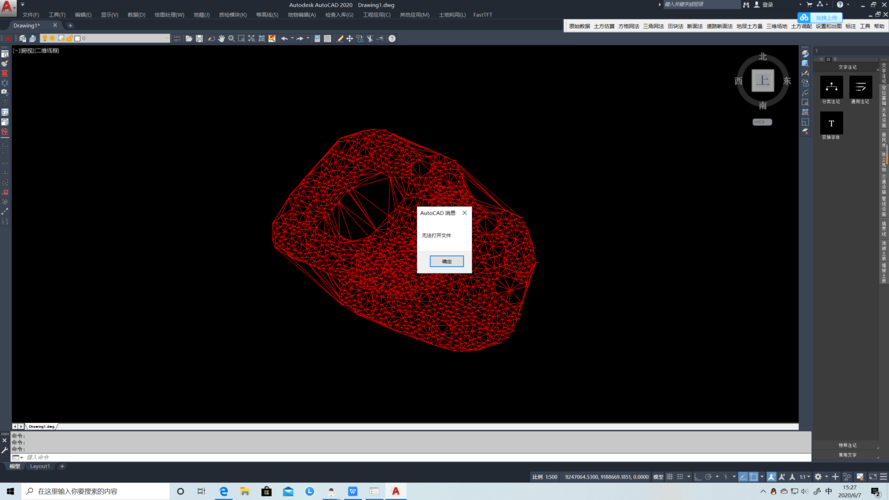
Task: Click the Undo arrow icon
Action: [x=284, y=39]
